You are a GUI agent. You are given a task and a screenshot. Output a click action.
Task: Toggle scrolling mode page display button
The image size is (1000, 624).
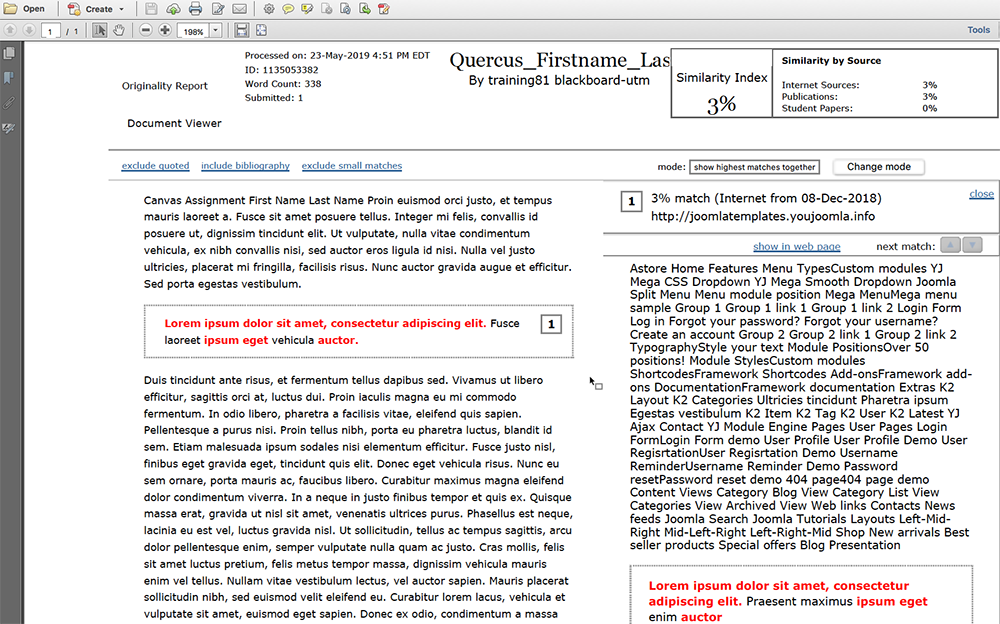tap(241, 30)
